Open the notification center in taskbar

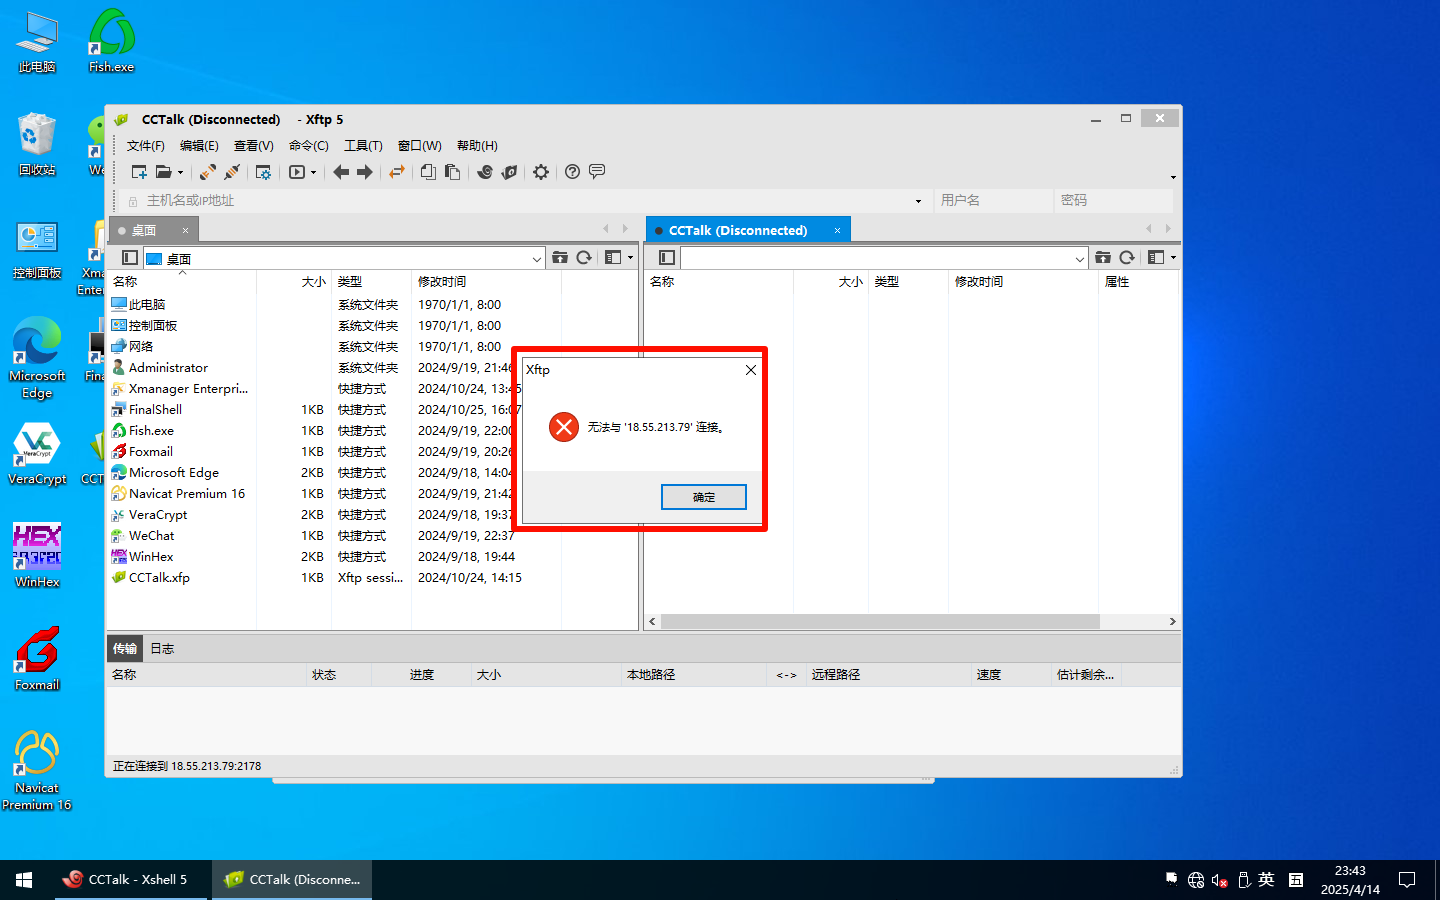pos(1407,880)
